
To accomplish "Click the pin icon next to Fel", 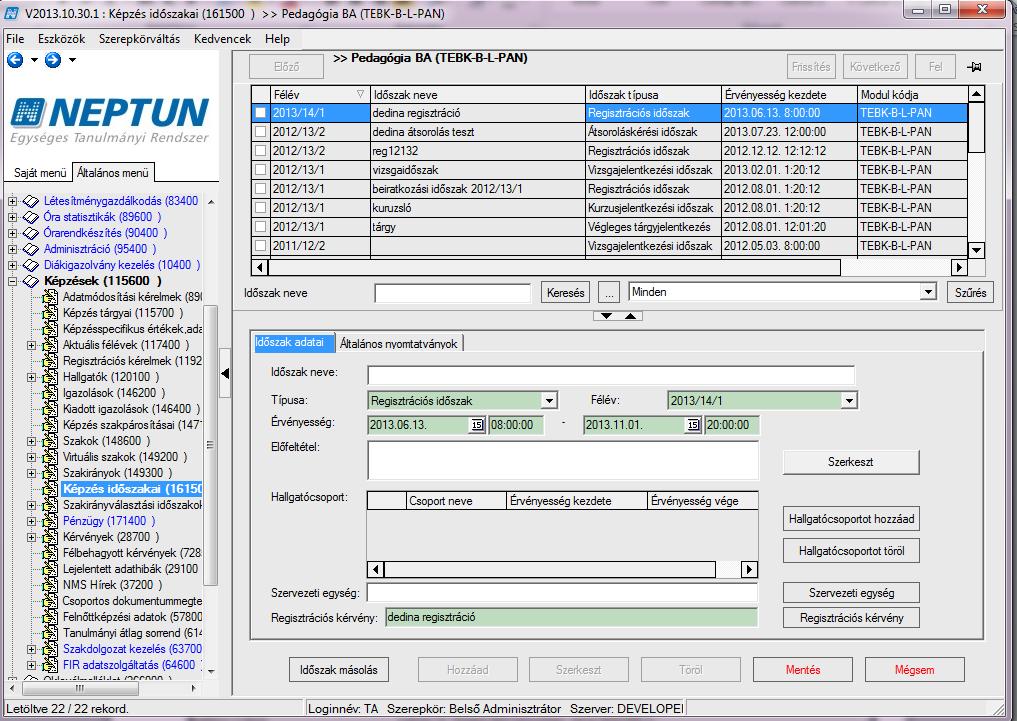I will 974,67.
